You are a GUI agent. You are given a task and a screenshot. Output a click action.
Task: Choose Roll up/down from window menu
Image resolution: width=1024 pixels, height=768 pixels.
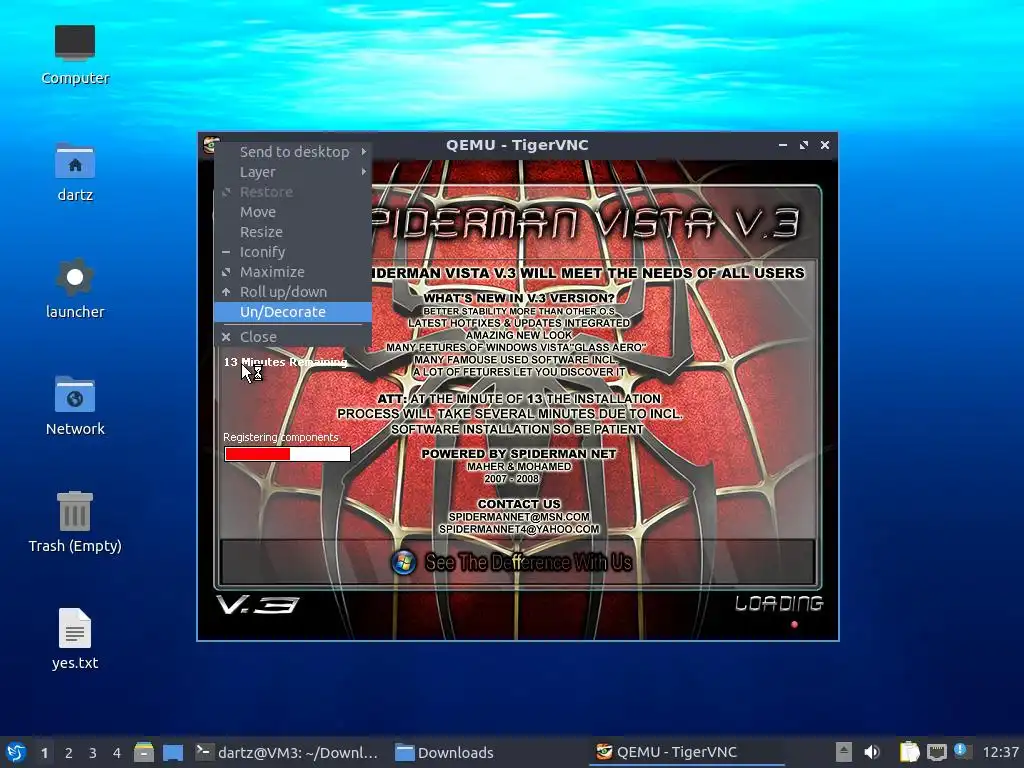point(293,292)
